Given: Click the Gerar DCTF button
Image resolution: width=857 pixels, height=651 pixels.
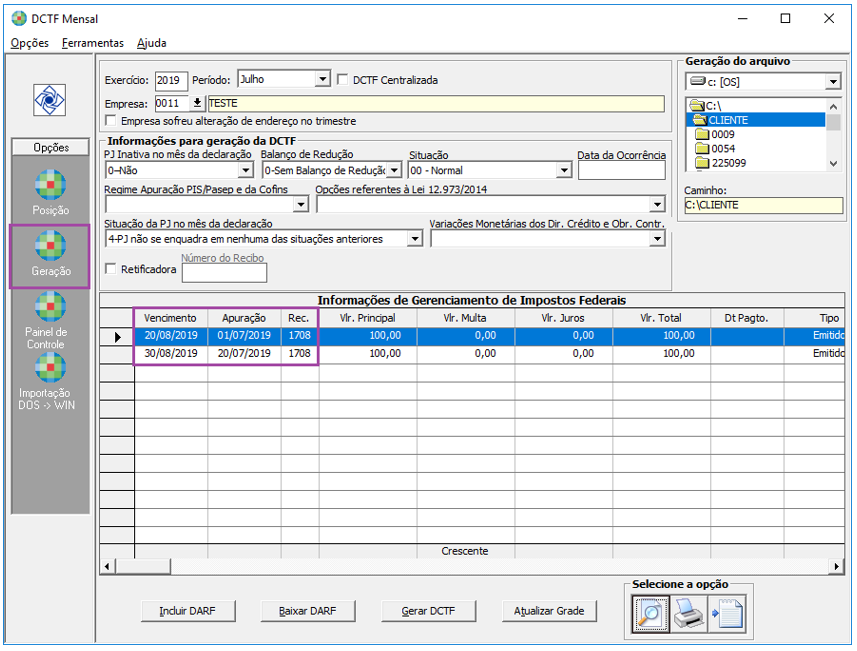Looking at the screenshot, I should [428, 611].
